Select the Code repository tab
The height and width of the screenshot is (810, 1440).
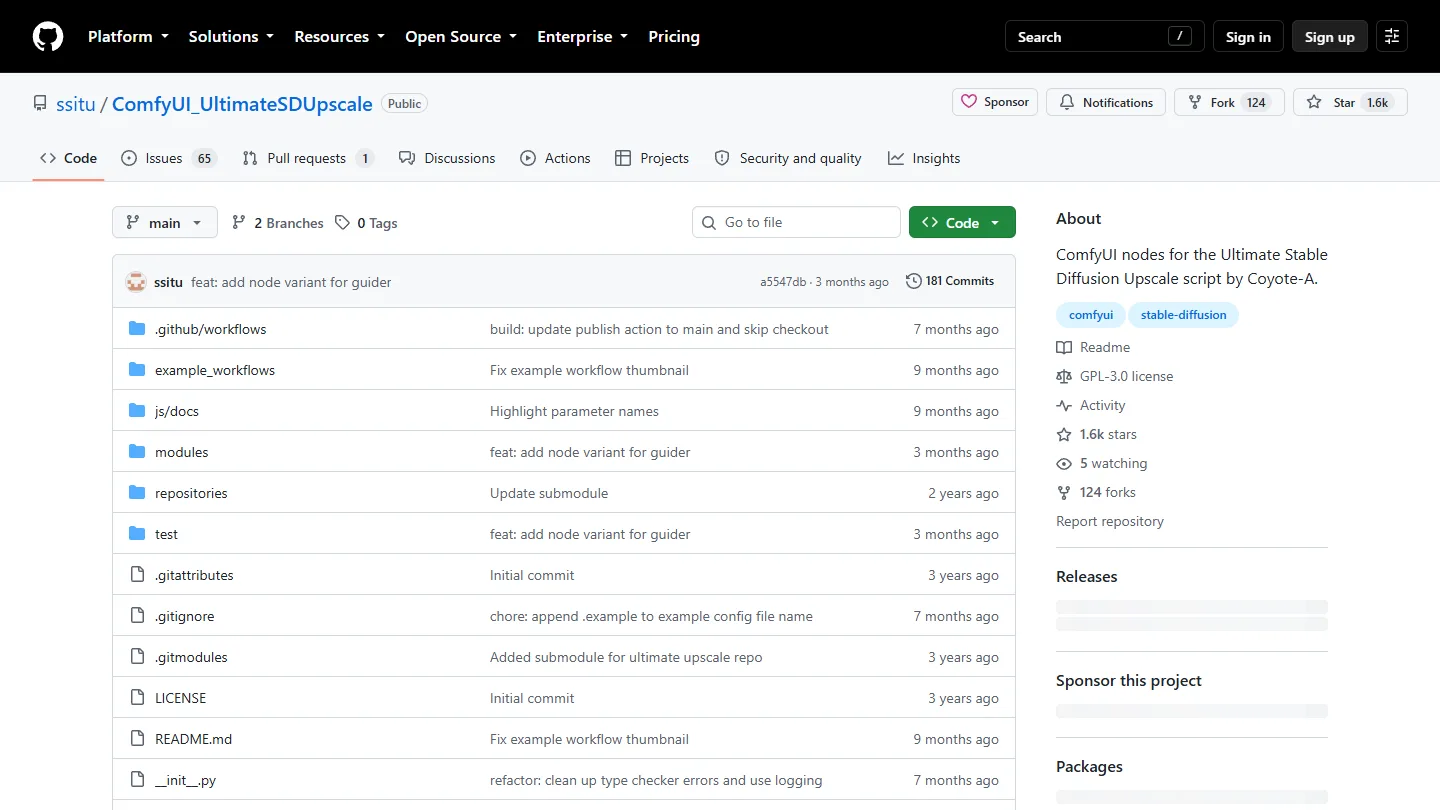[68, 158]
